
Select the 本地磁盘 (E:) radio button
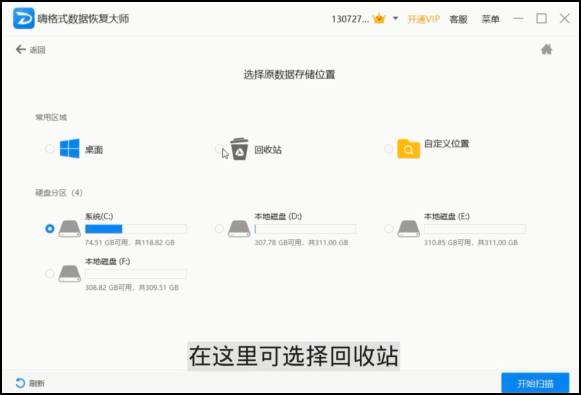[389, 229]
